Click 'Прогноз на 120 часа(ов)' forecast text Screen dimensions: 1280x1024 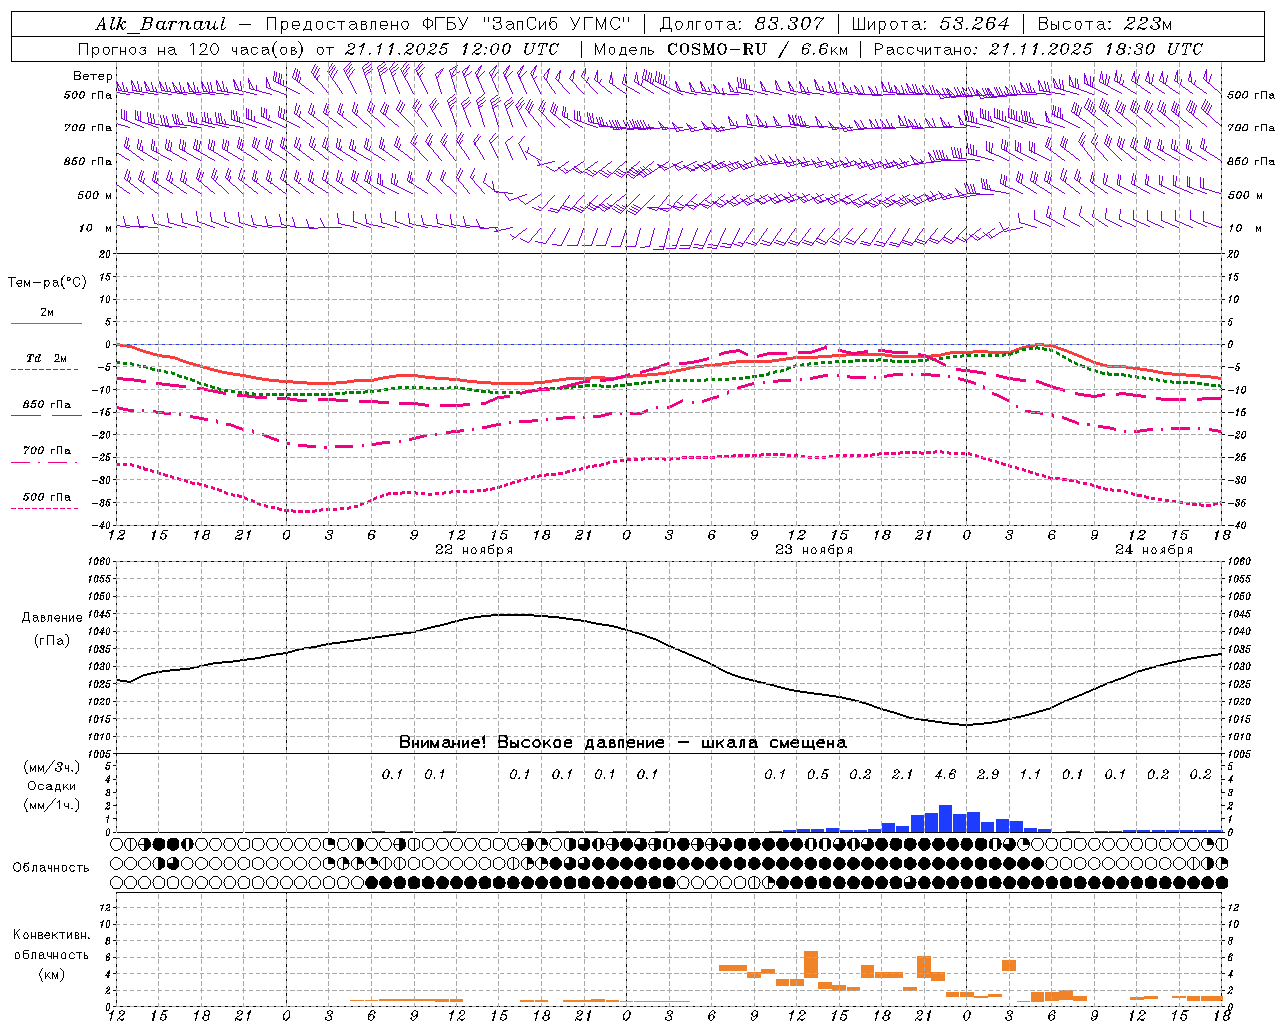pos(192,49)
